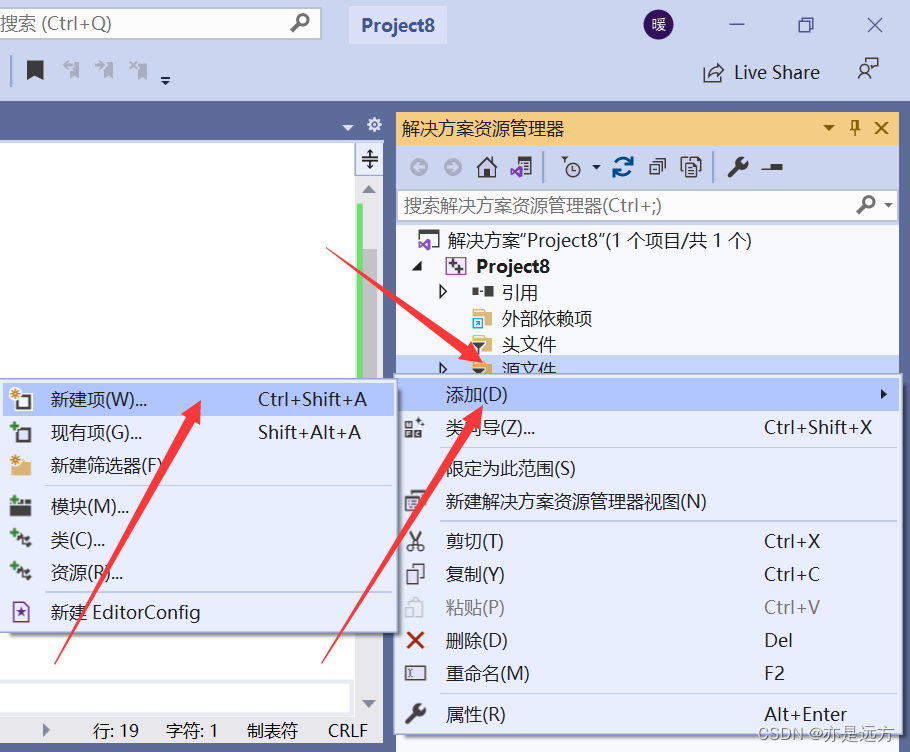The height and width of the screenshot is (752, 910).
Task: Choose 新建解决方案资源管理器视图(N)
Action: [648, 501]
